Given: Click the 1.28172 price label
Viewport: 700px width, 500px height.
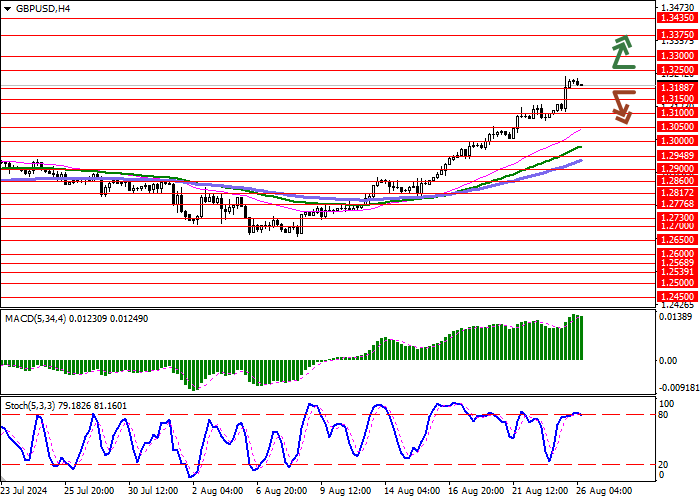Looking at the screenshot, I should point(677,193).
